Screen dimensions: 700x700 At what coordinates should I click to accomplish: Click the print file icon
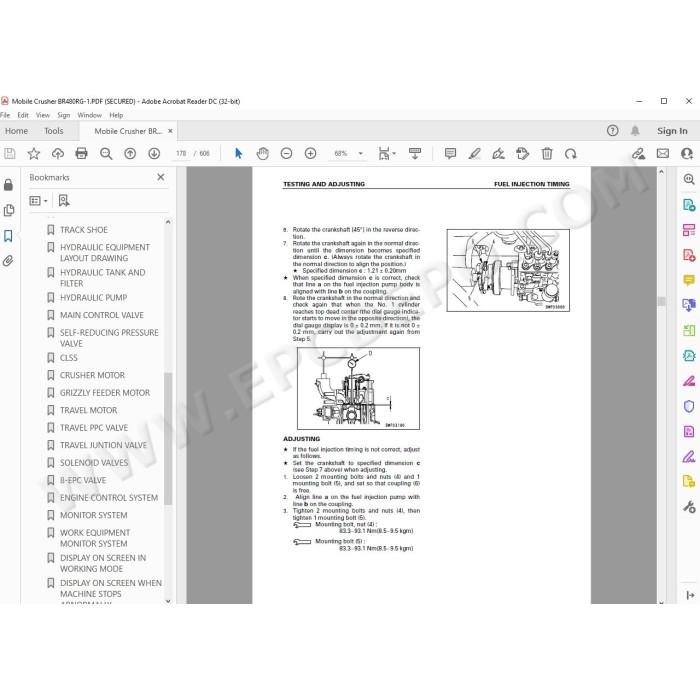coord(81,154)
